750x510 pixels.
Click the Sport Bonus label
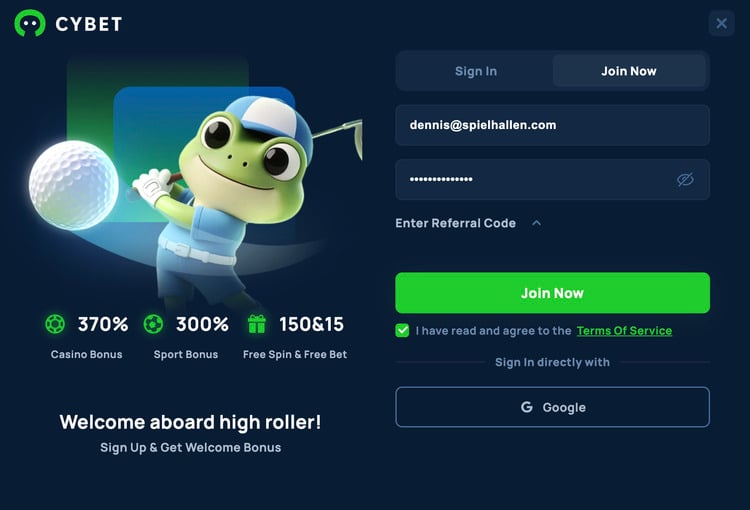[186, 355]
